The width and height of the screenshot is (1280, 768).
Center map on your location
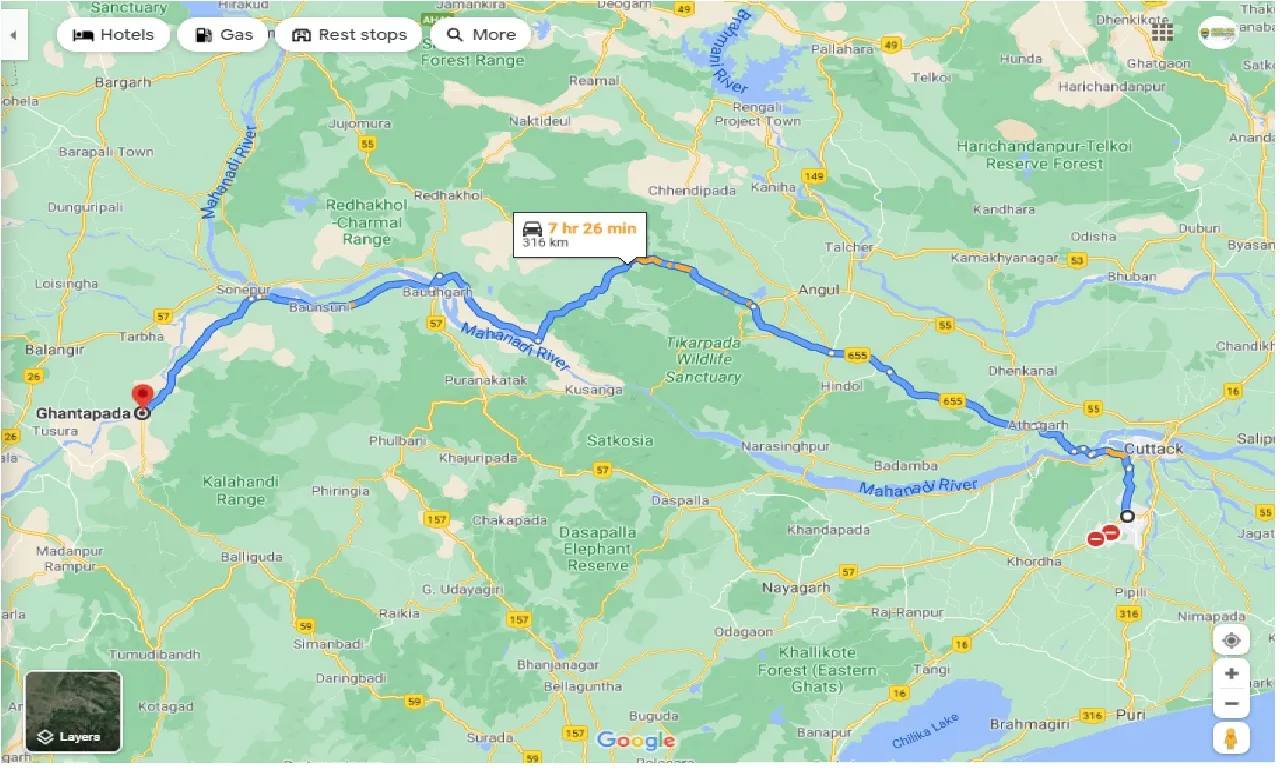(x=1231, y=640)
